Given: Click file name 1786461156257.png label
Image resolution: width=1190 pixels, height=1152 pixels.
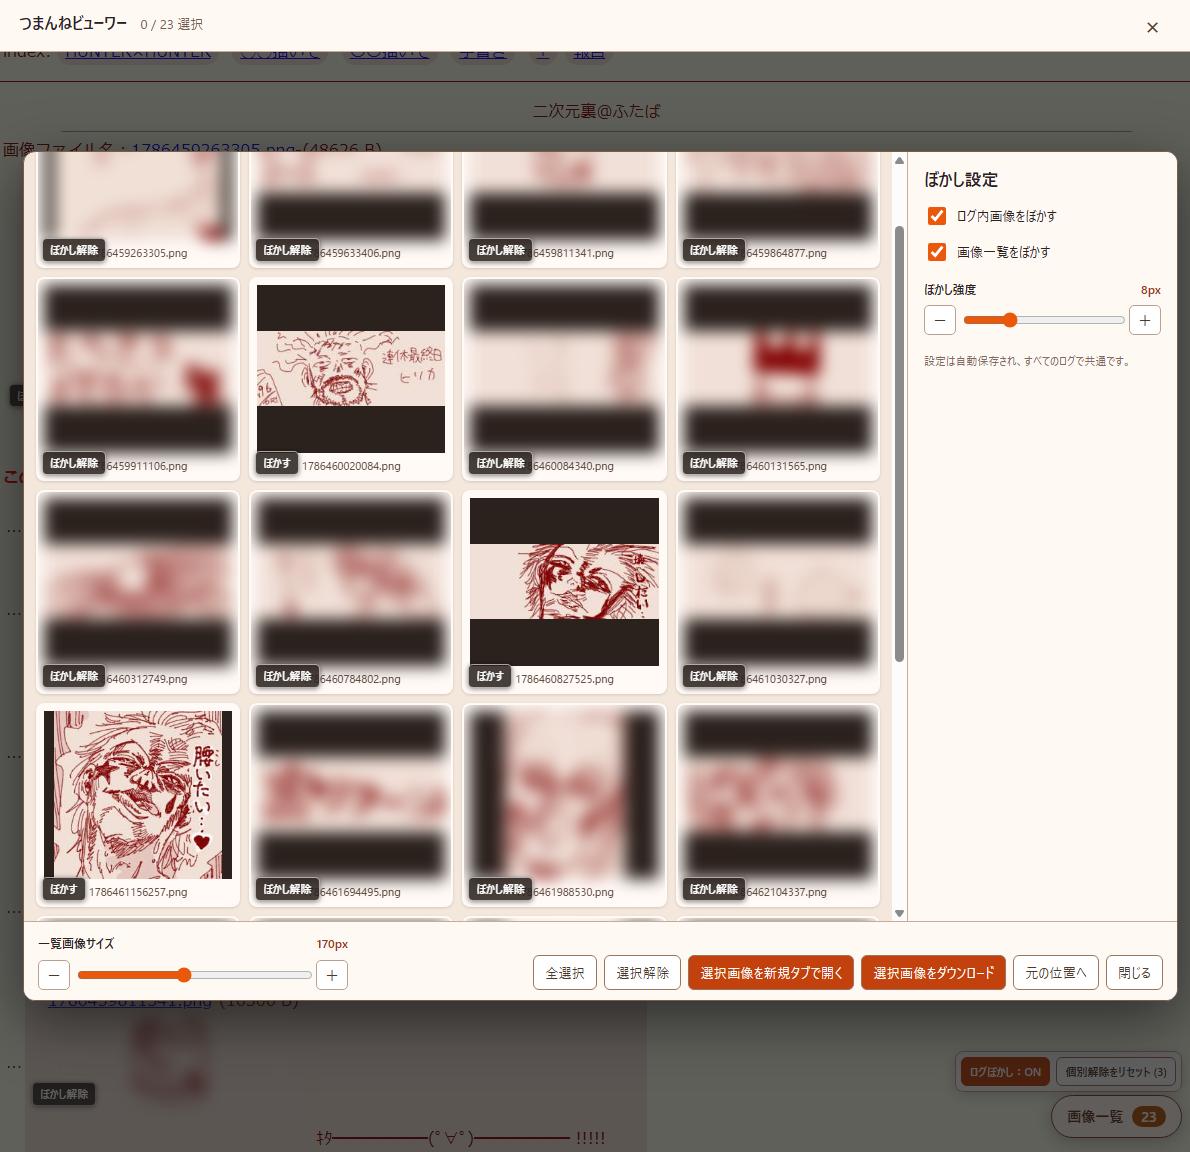Looking at the screenshot, I should click(x=137, y=892).
